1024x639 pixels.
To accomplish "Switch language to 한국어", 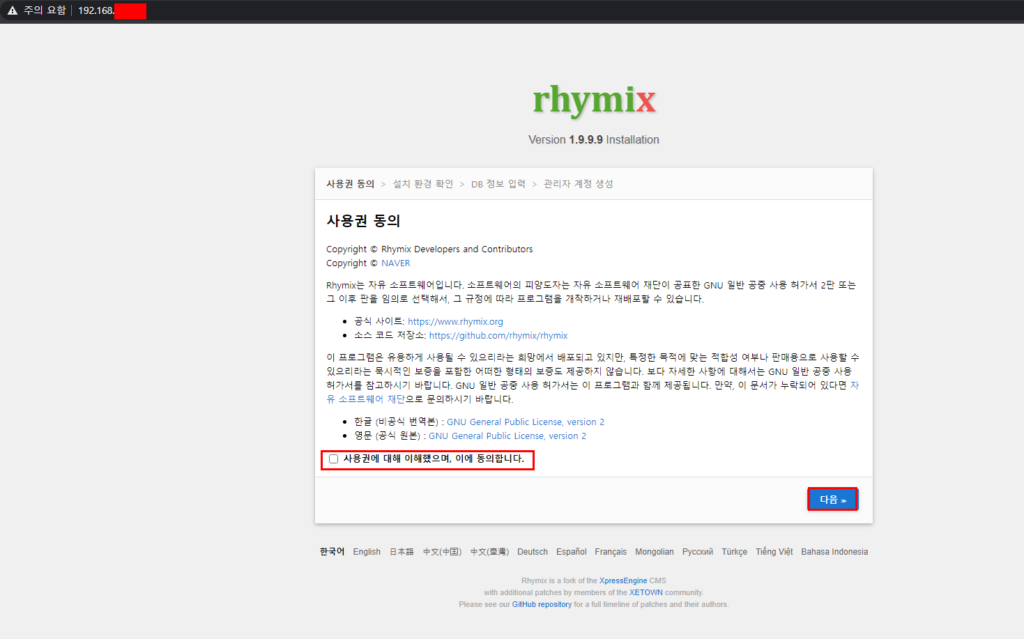I will tap(332, 551).
